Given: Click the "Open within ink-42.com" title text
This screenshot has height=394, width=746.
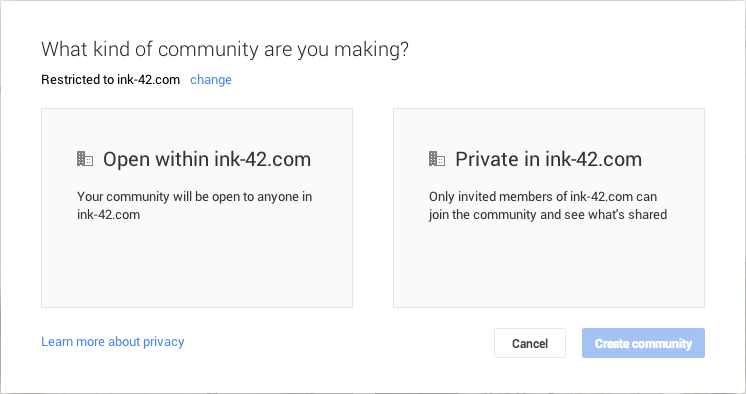Looking at the screenshot, I should coord(207,159).
